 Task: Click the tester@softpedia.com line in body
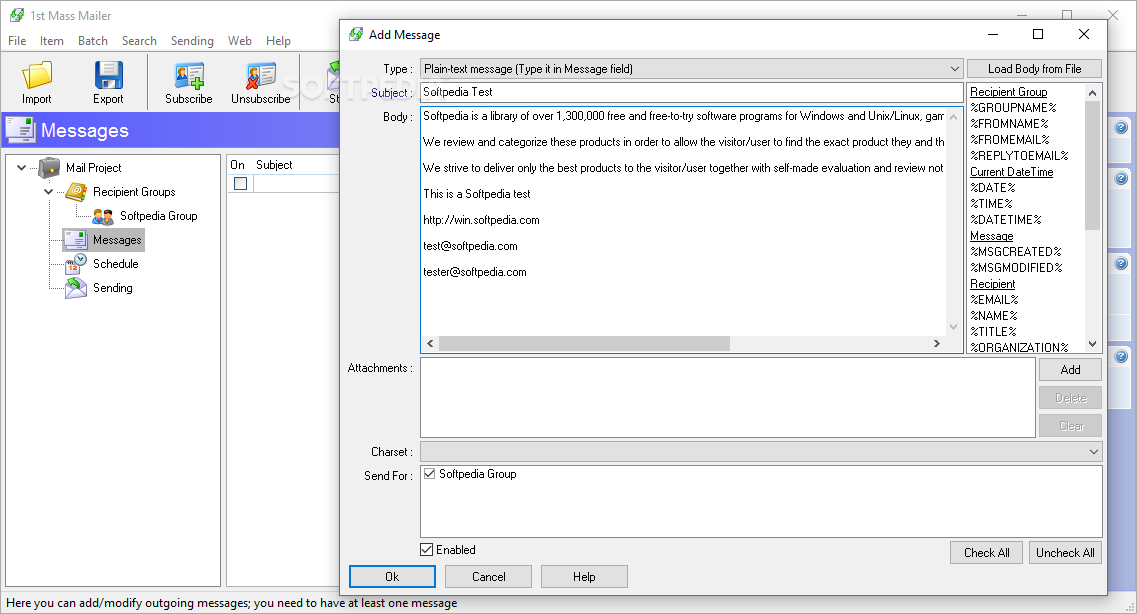point(475,272)
